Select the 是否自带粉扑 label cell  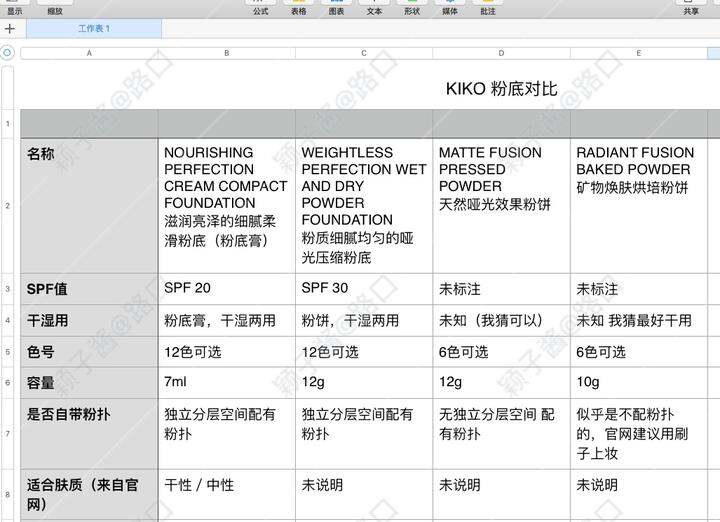click(x=90, y=433)
